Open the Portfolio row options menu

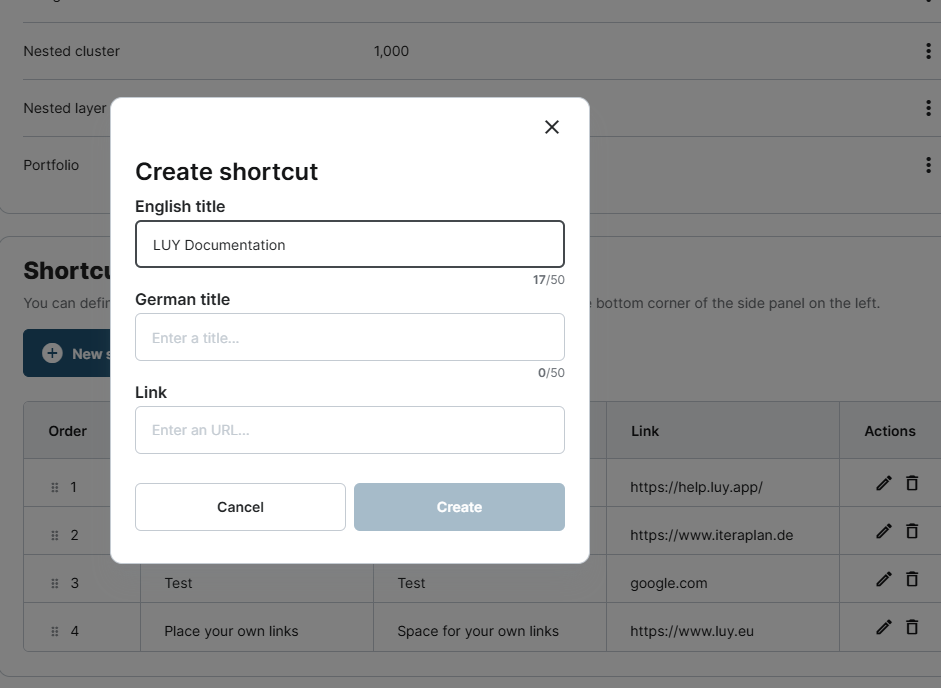928,165
